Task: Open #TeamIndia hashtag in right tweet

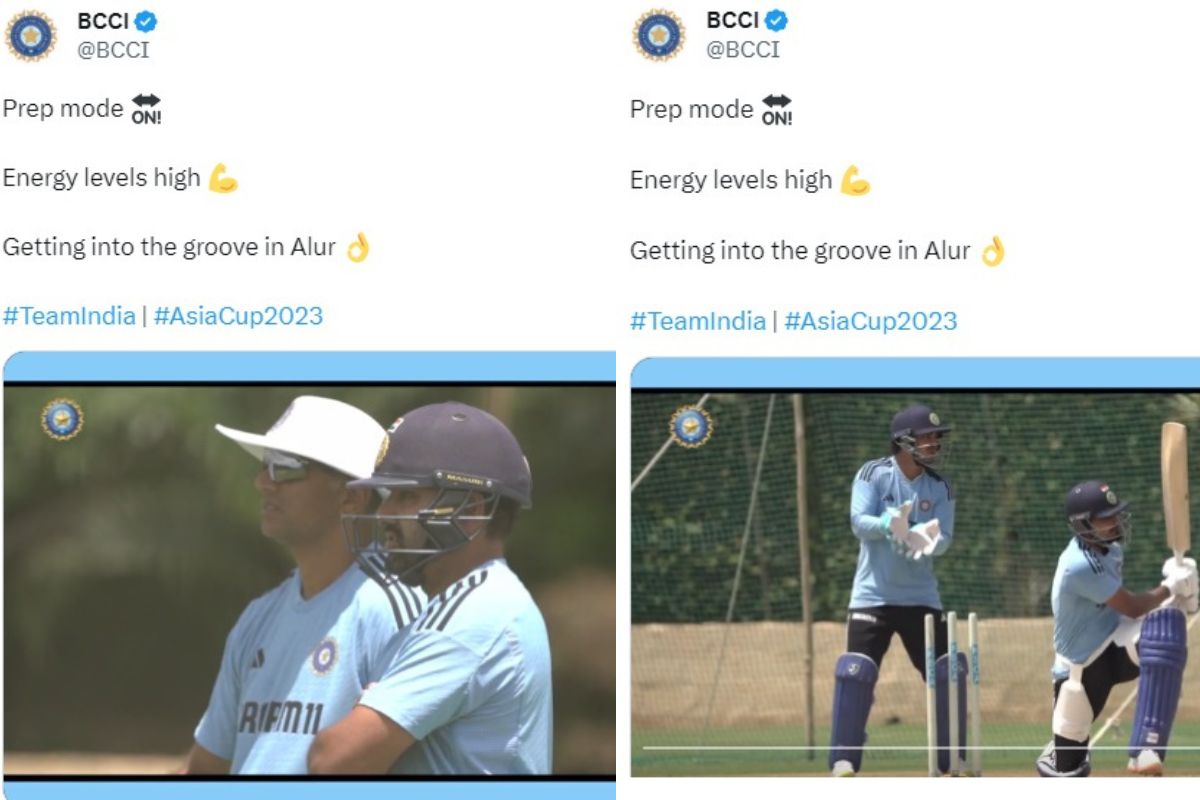Action: pyautogui.click(x=698, y=321)
